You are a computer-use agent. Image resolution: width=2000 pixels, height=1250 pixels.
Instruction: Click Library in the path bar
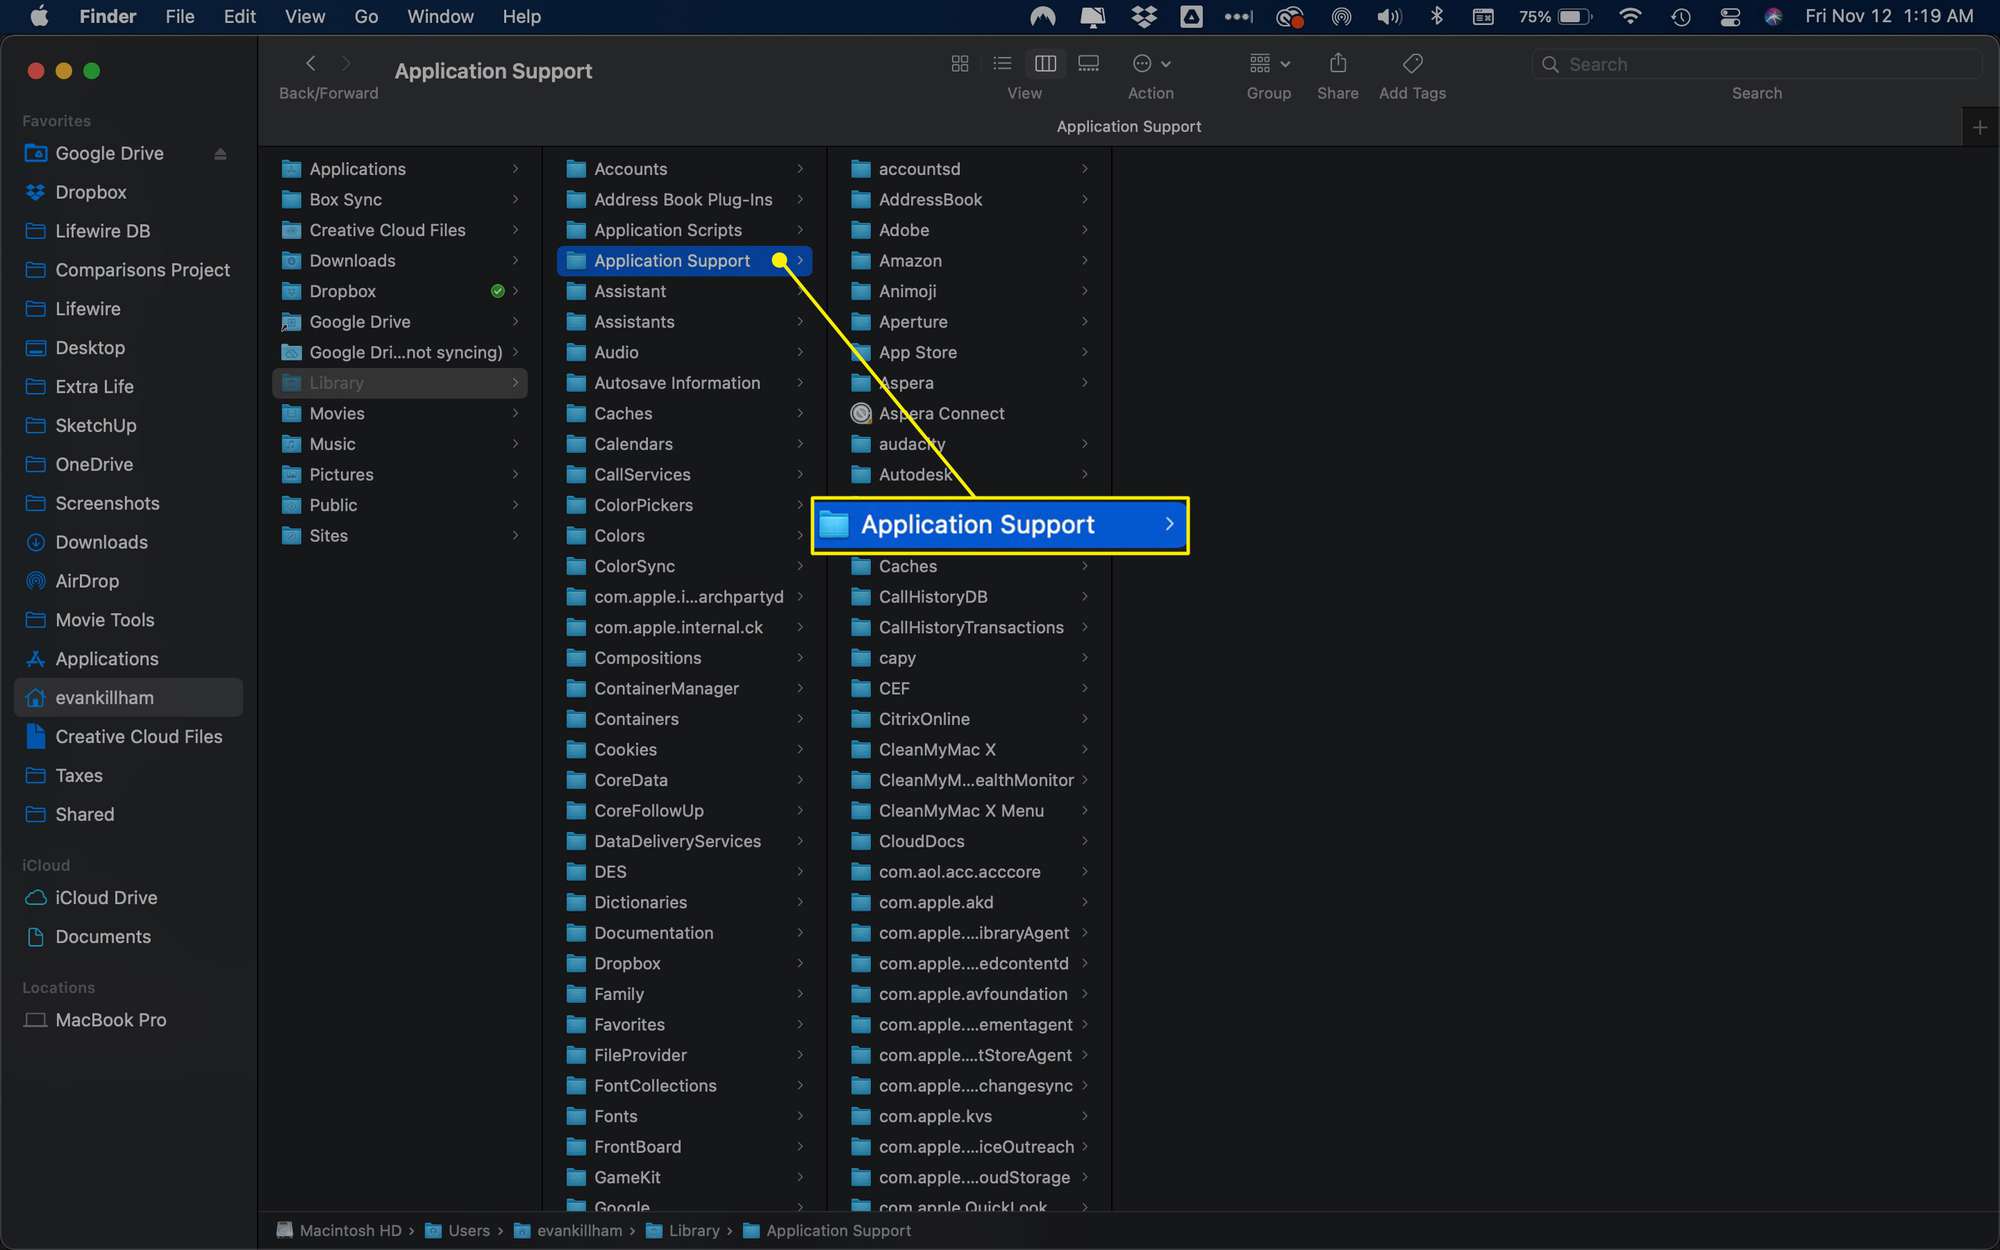[x=683, y=1231]
